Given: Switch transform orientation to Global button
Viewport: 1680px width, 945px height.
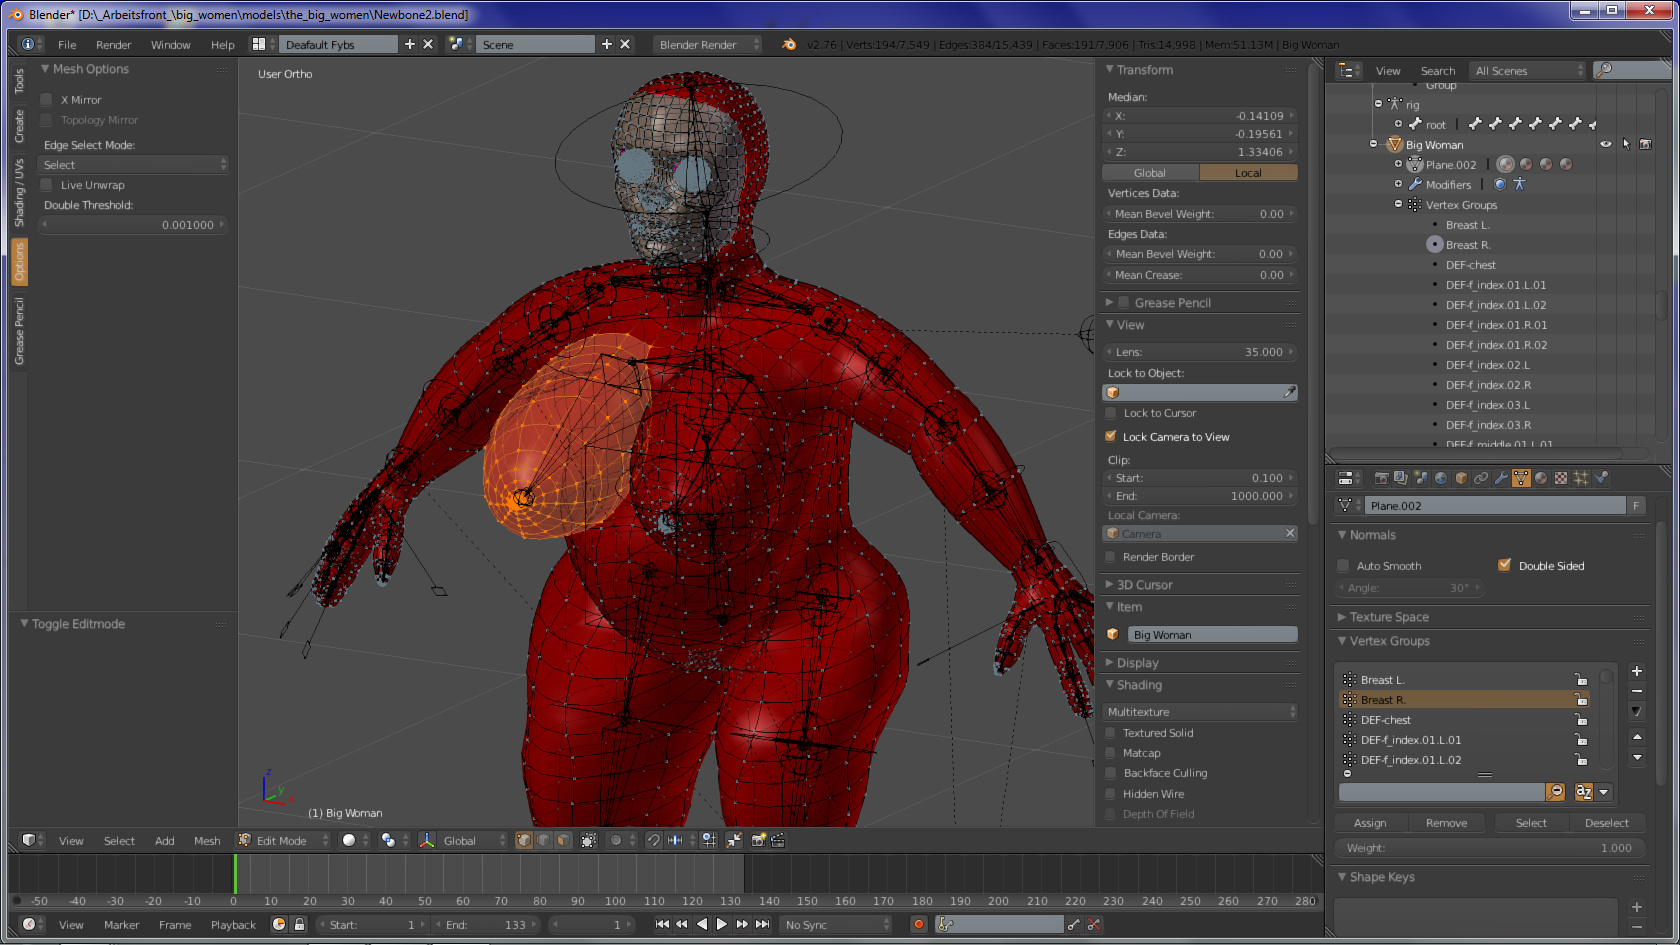Looking at the screenshot, I should 1150,172.
